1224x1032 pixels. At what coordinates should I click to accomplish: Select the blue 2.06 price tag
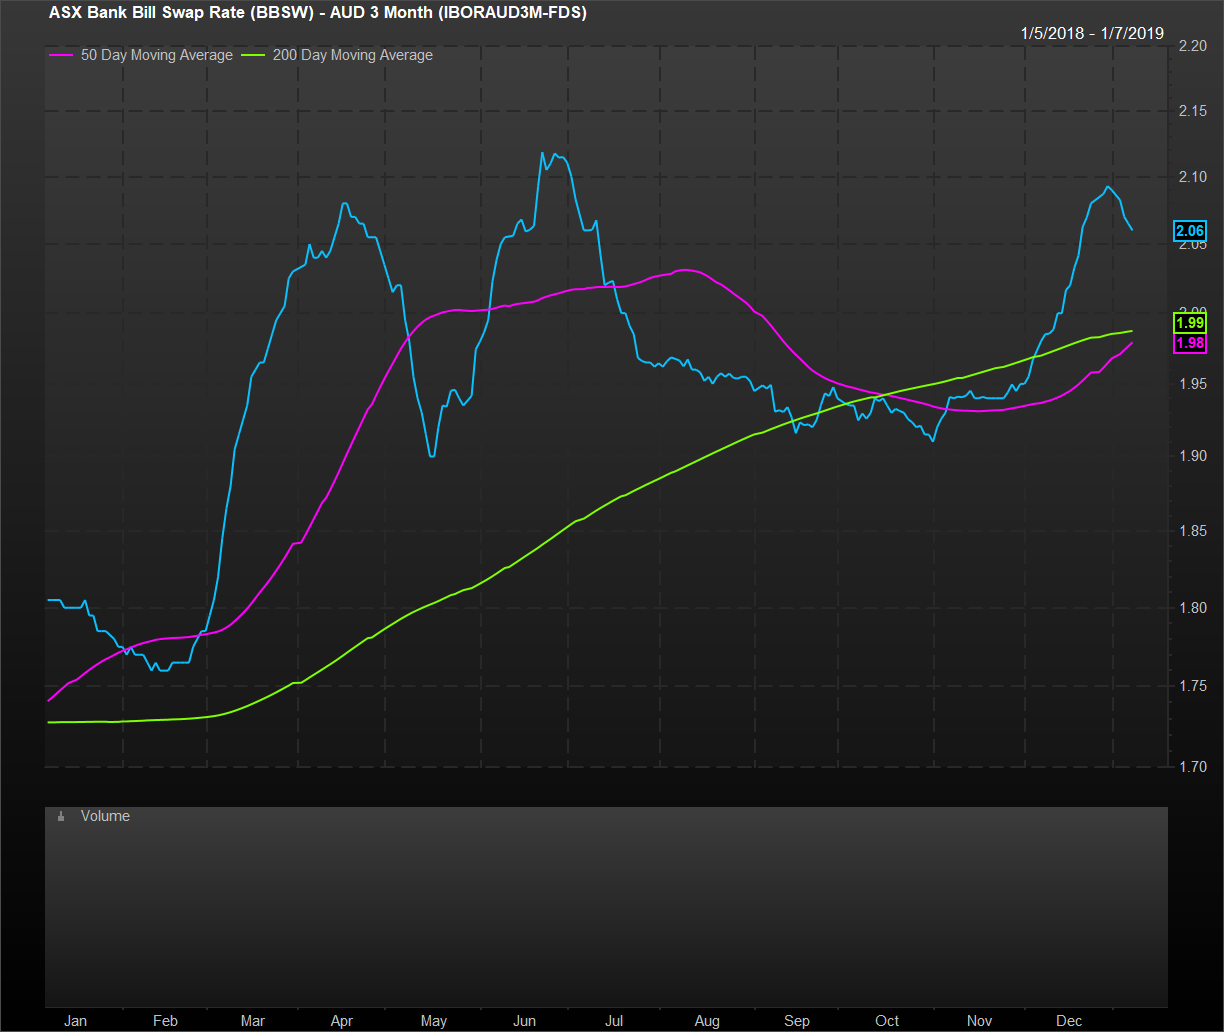point(1190,231)
